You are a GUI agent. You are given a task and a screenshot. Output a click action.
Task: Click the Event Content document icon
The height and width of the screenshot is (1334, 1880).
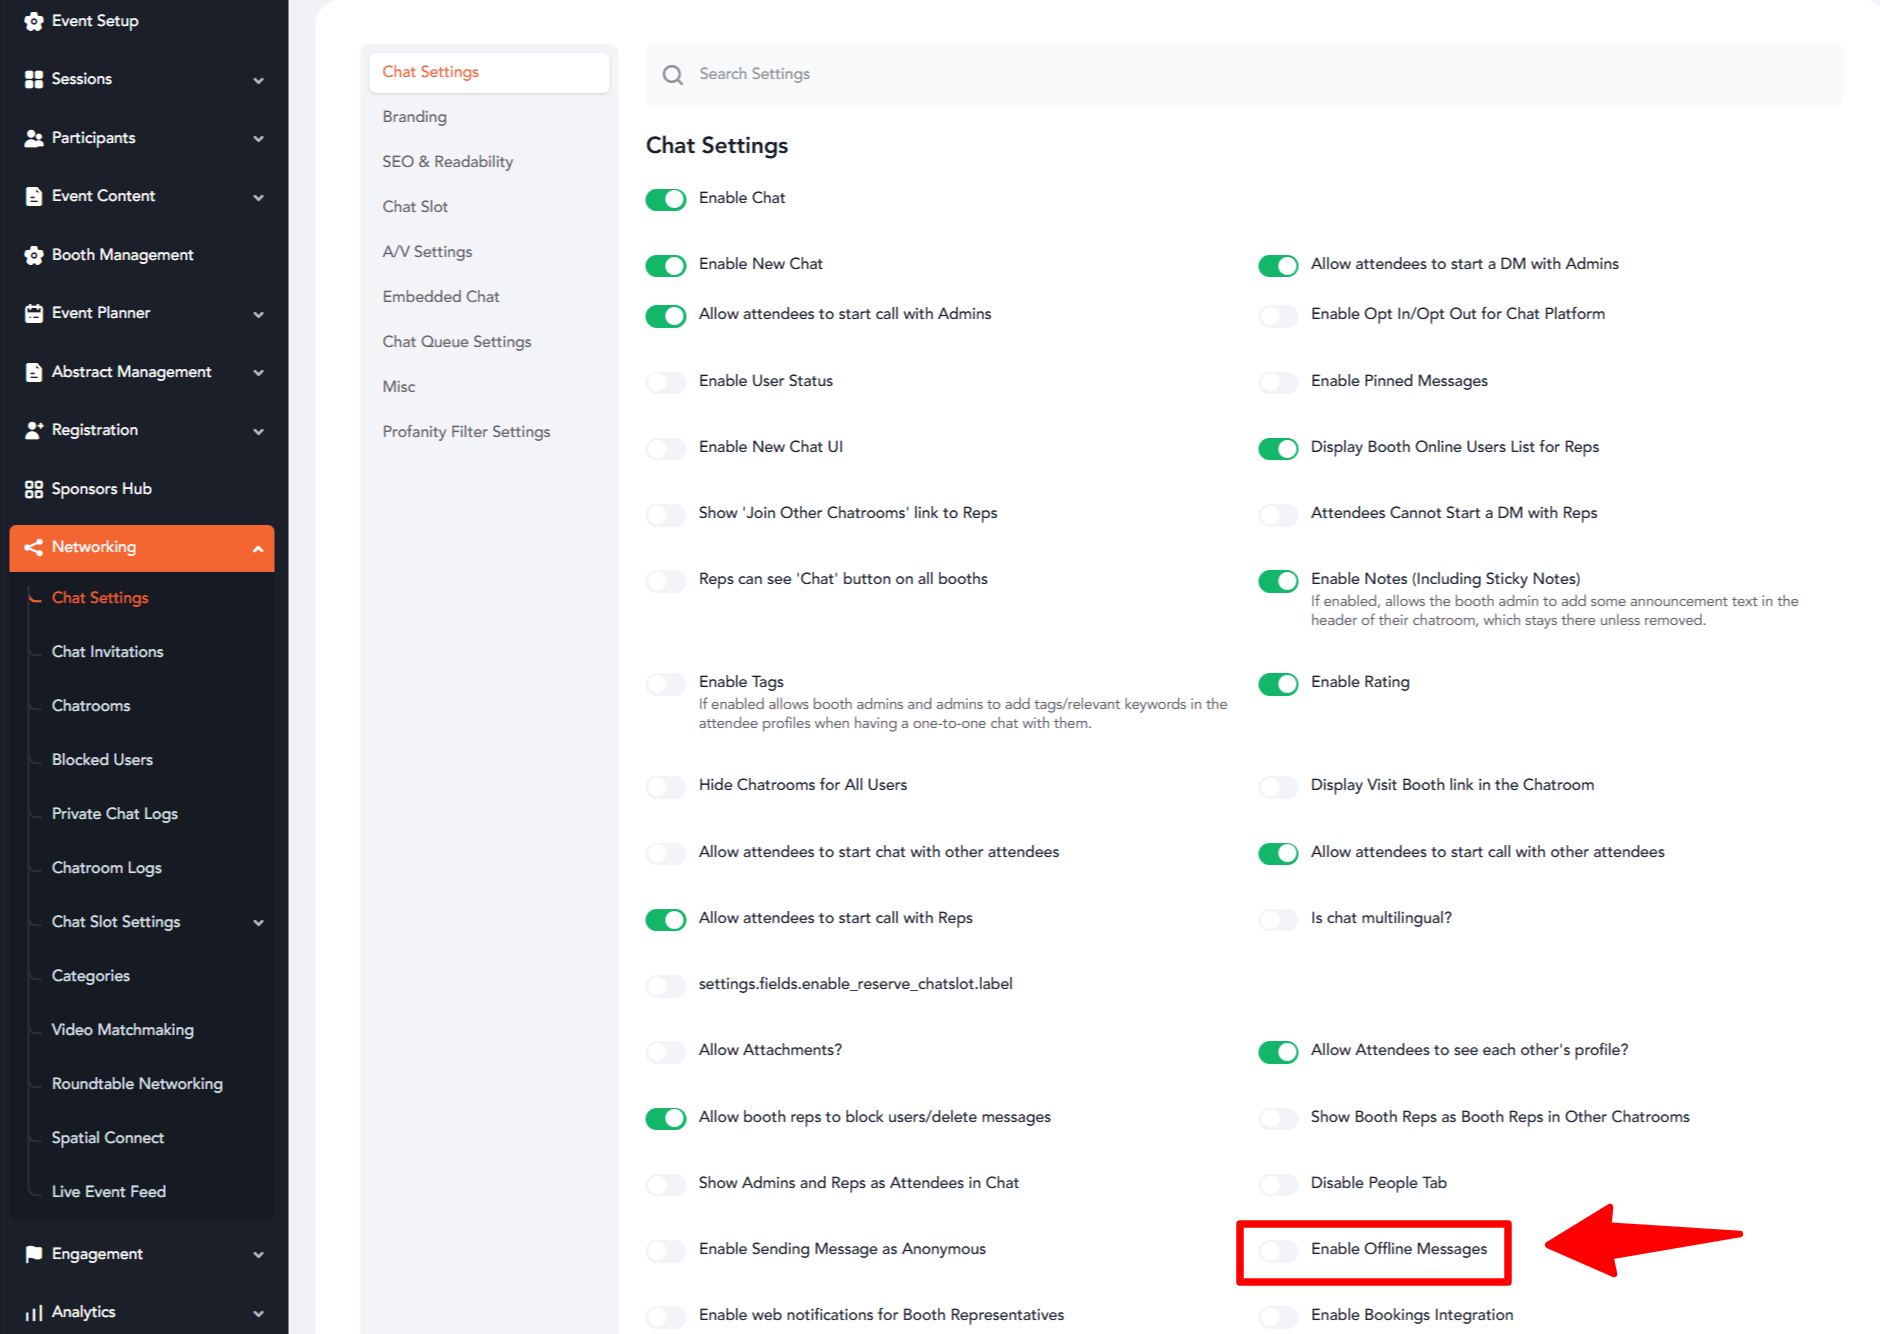pos(33,196)
